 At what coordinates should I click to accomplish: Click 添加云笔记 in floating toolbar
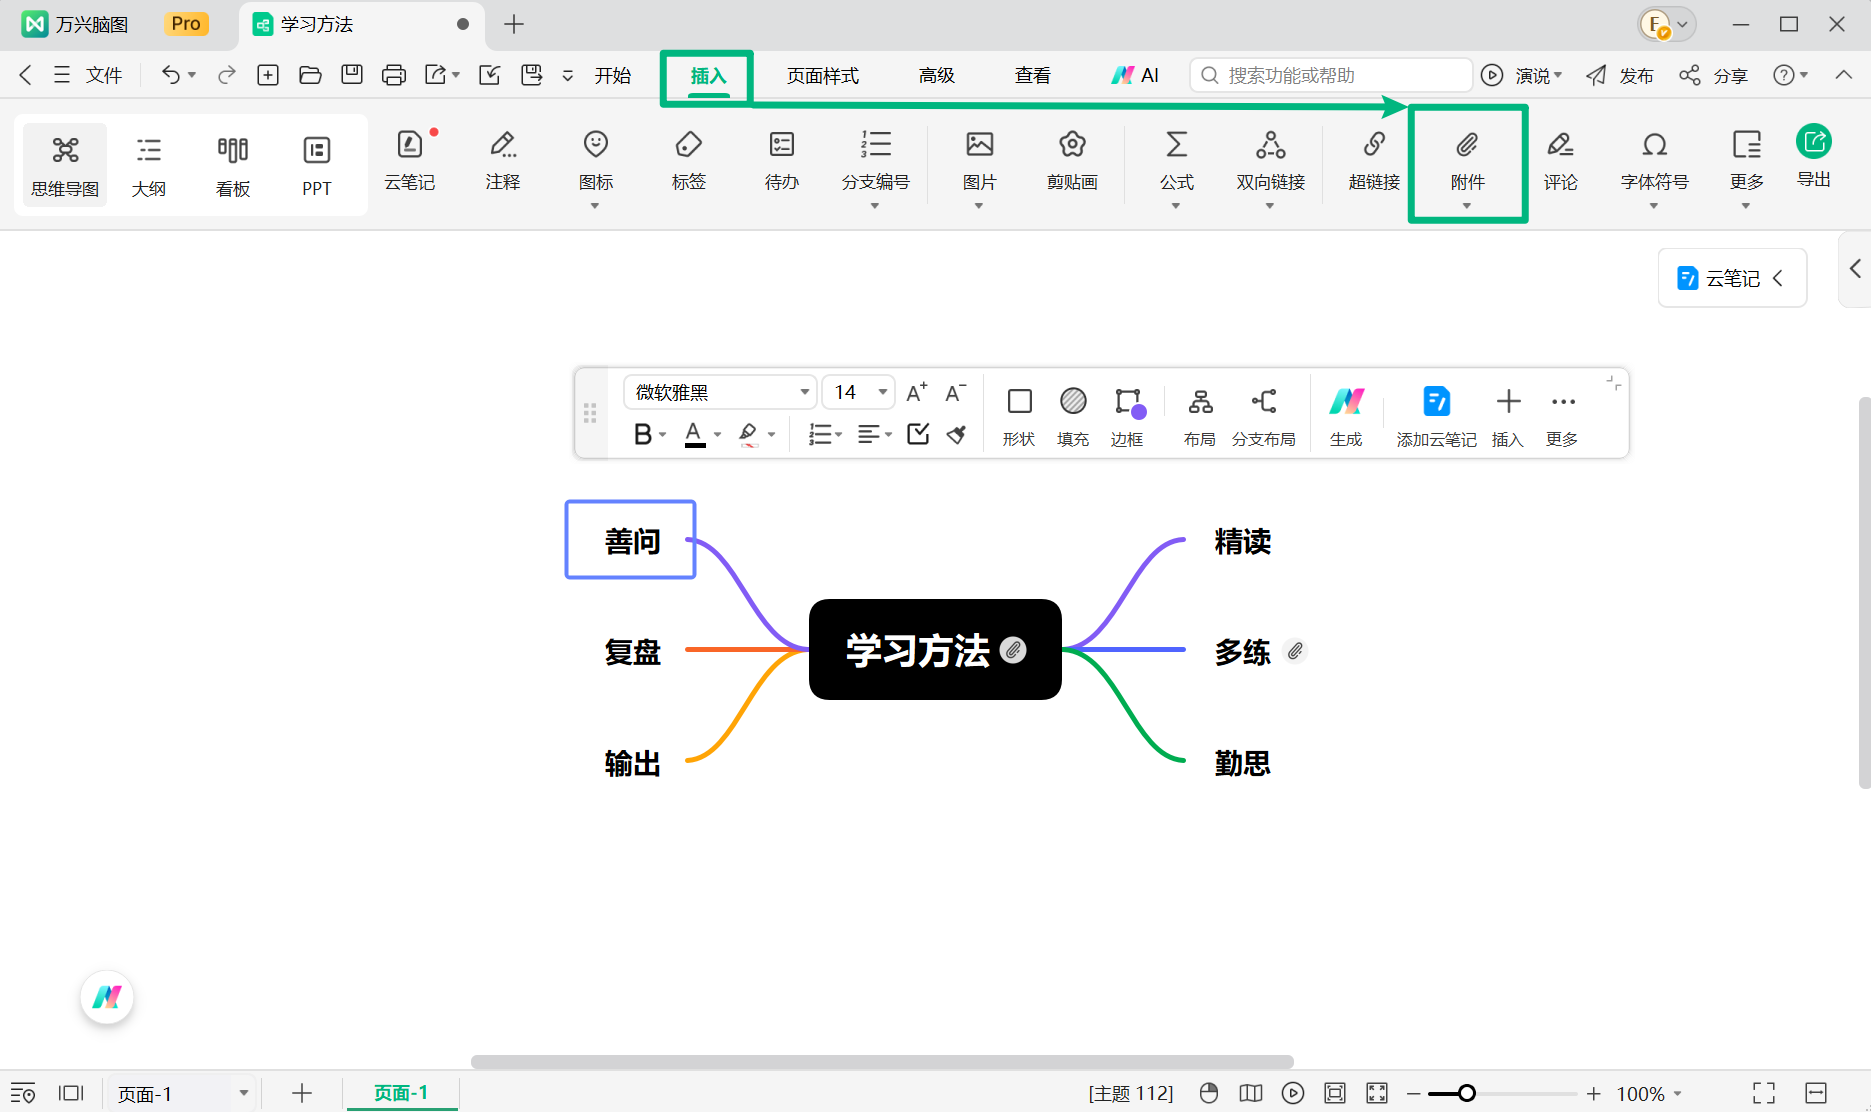click(1437, 417)
